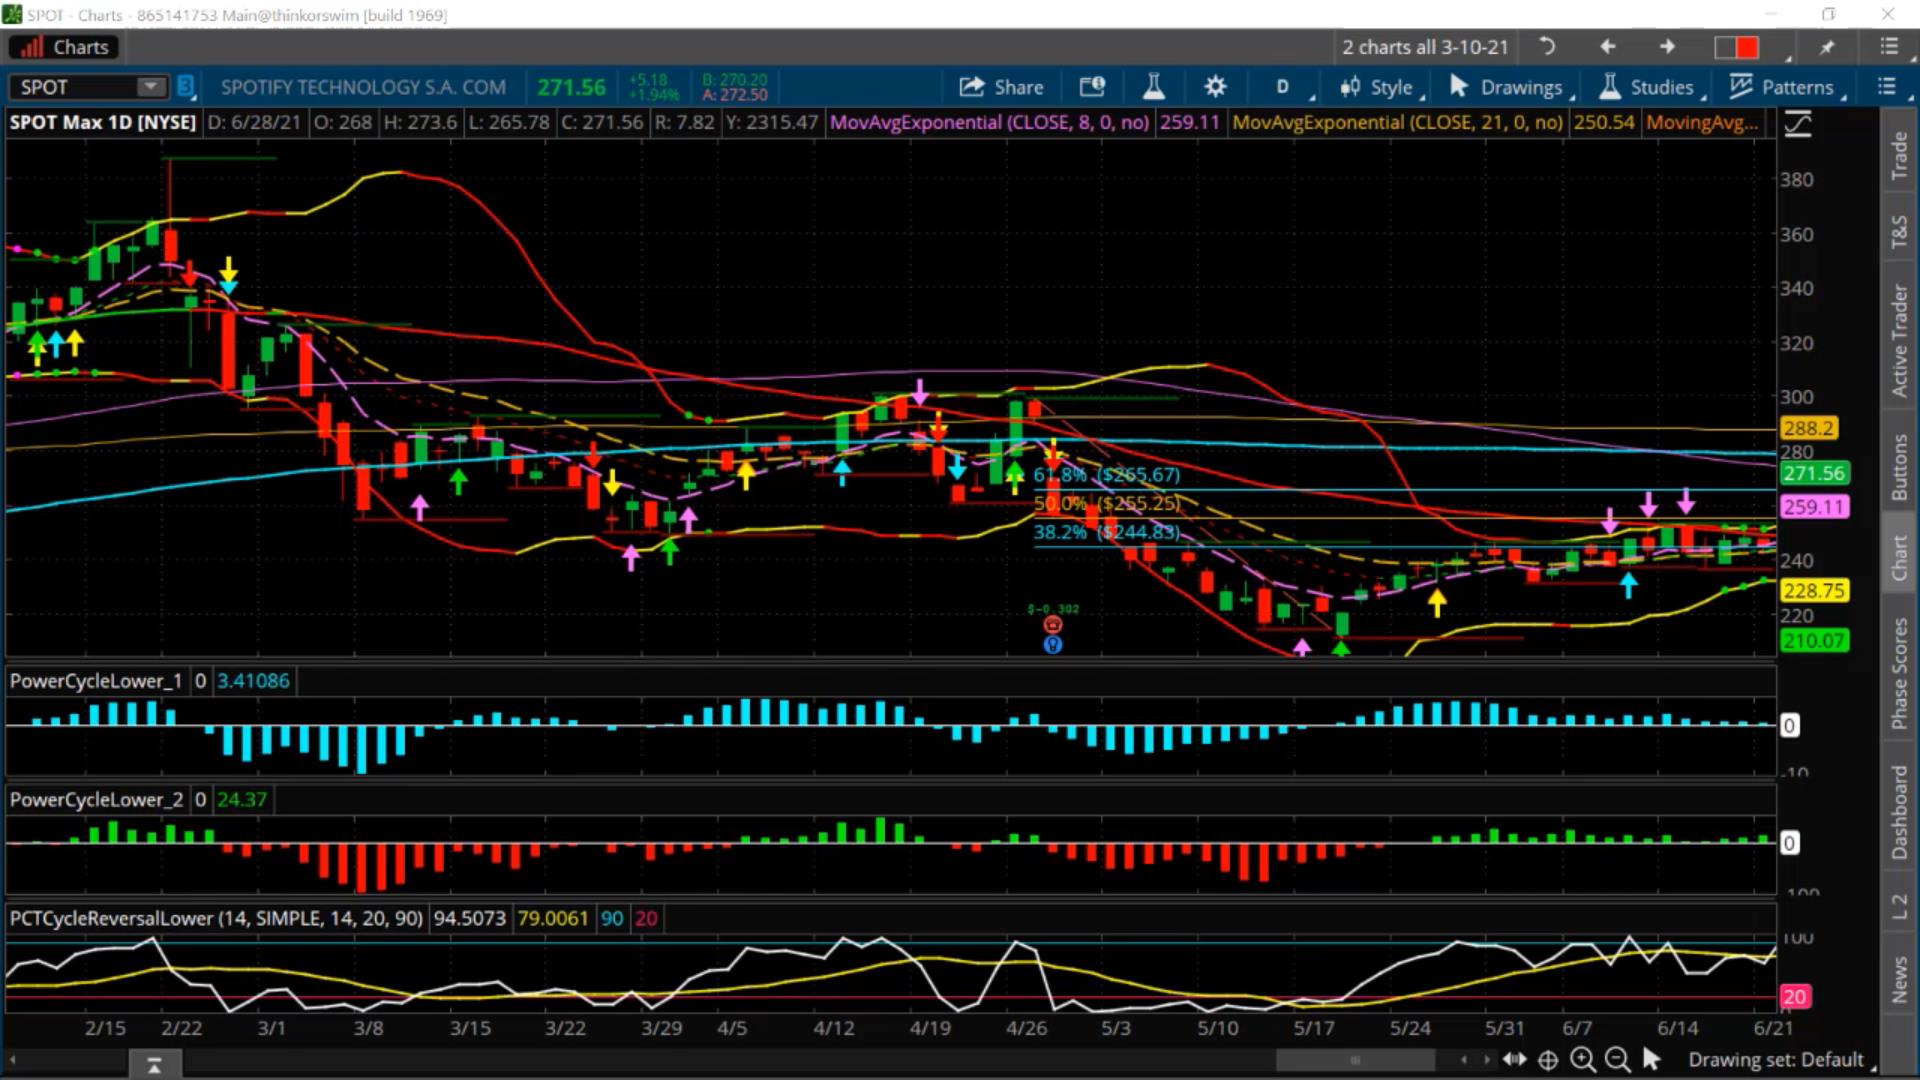Click the green 210.07 price bubble
Screen dimensions: 1920x1080
pyautogui.click(x=1814, y=641)
